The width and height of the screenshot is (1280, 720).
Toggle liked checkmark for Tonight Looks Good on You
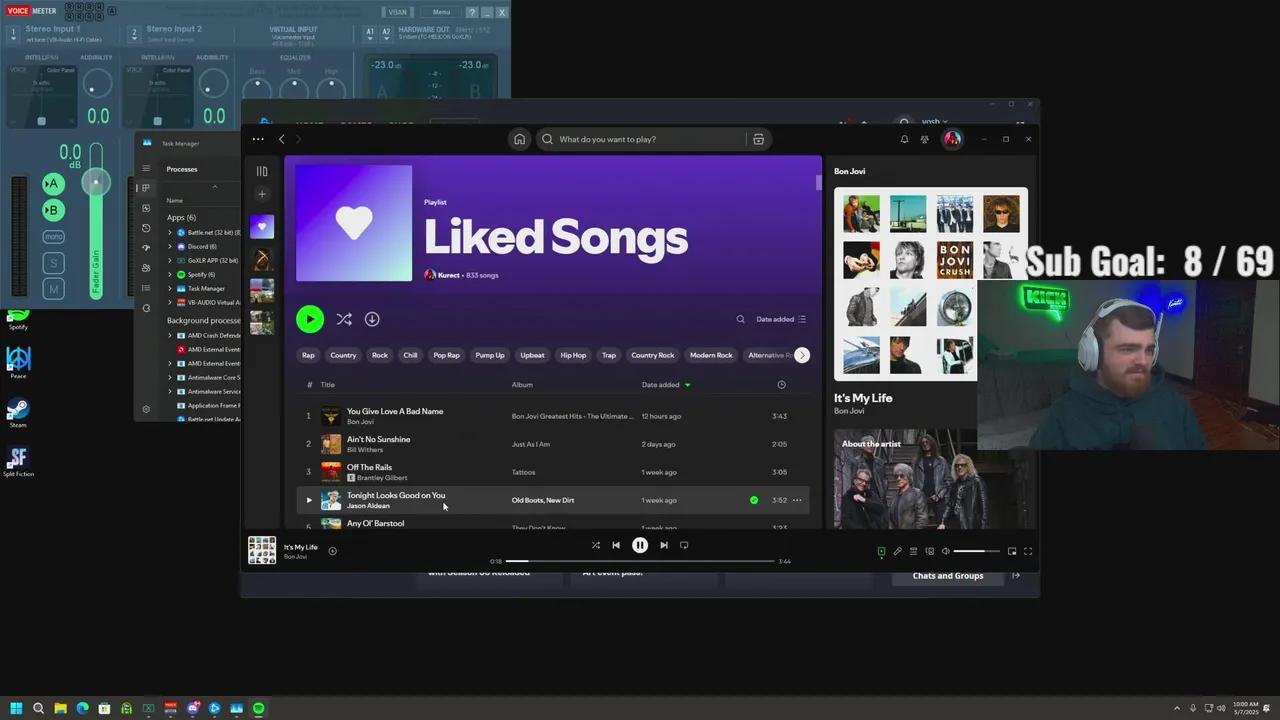tap(754, 500)
